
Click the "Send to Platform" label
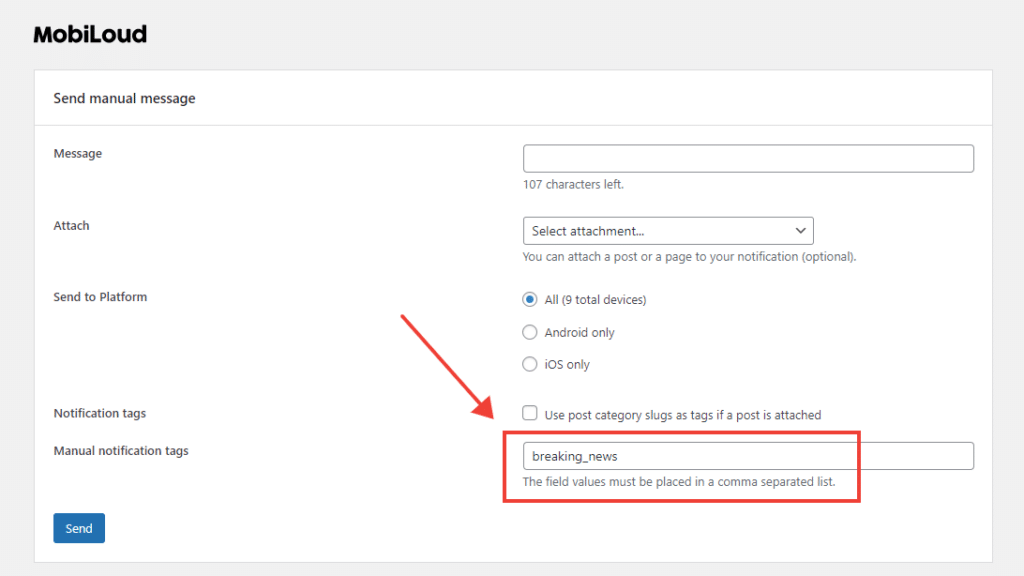(x=100, y=296)
